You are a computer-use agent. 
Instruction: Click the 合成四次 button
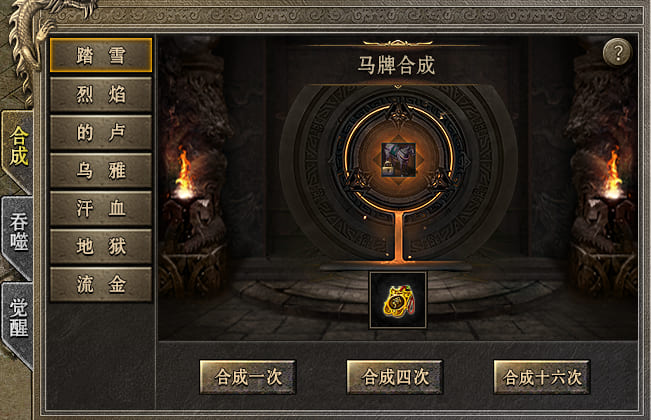pos(395,377)
